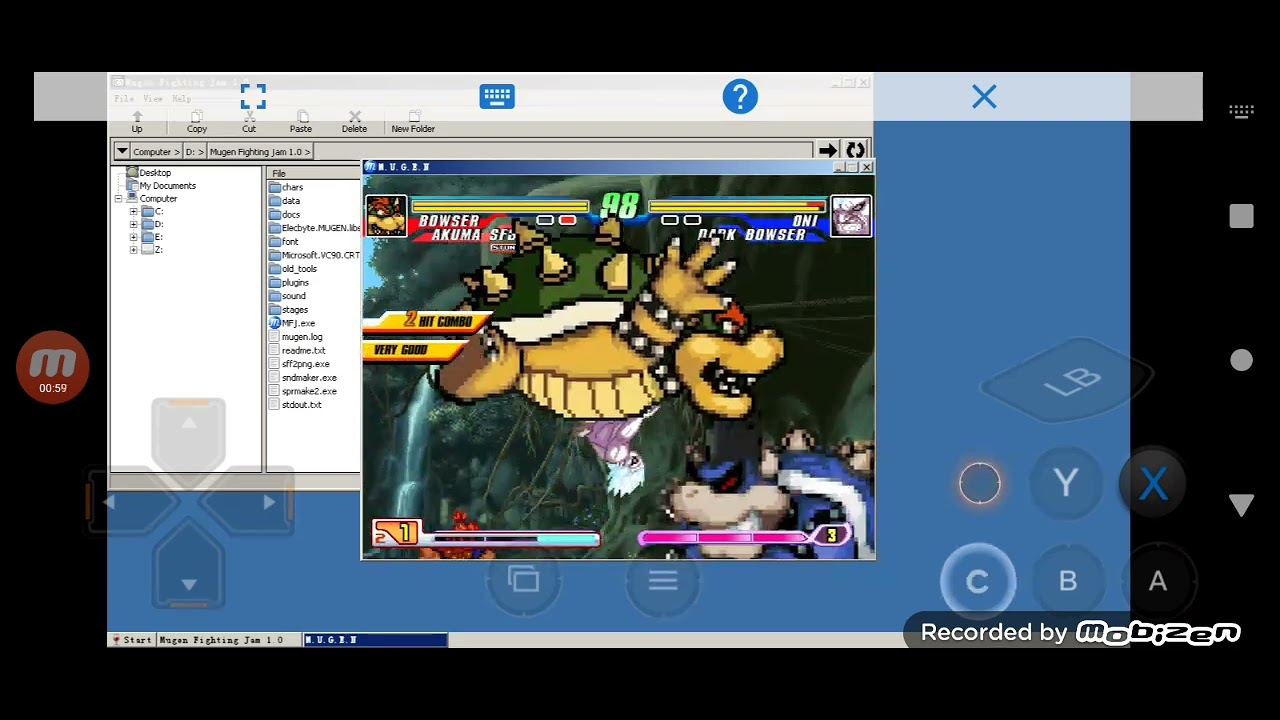Click the File column header
The width and height of the screenshot is (1280, 720).
(314, 173)
